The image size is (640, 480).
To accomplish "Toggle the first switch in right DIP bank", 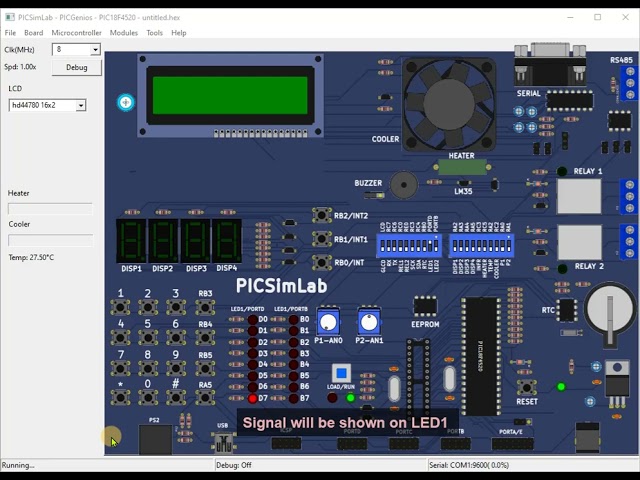I will pos(455,246).
